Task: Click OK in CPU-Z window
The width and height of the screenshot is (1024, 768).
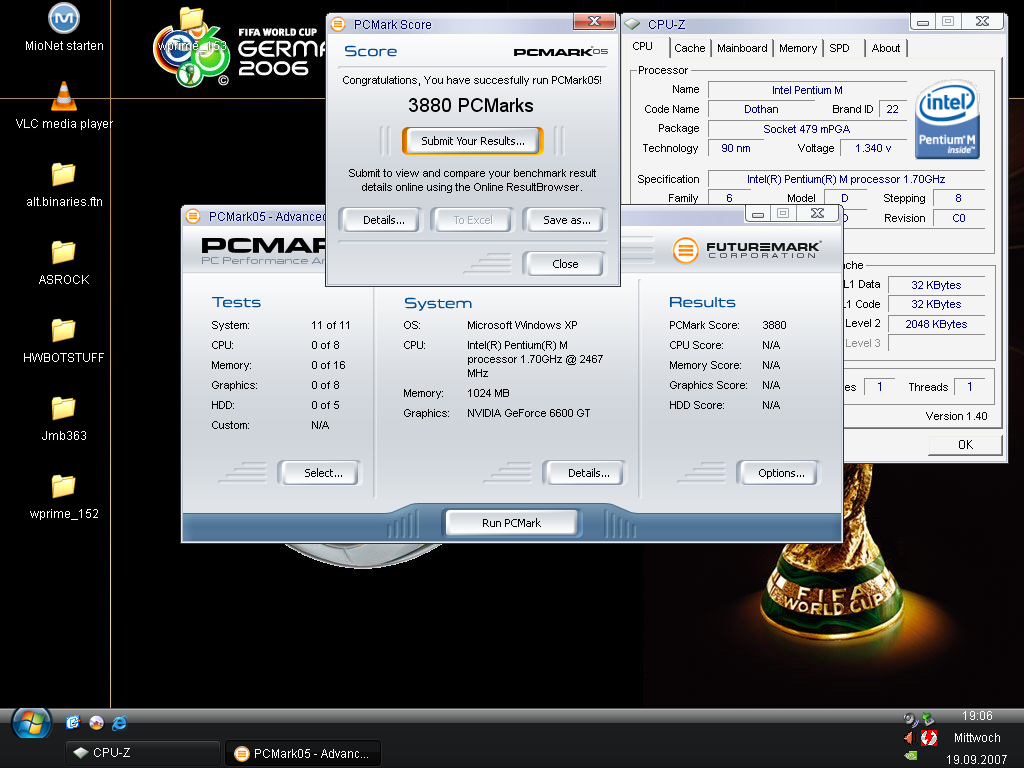Action: click(x=965, y=445)
